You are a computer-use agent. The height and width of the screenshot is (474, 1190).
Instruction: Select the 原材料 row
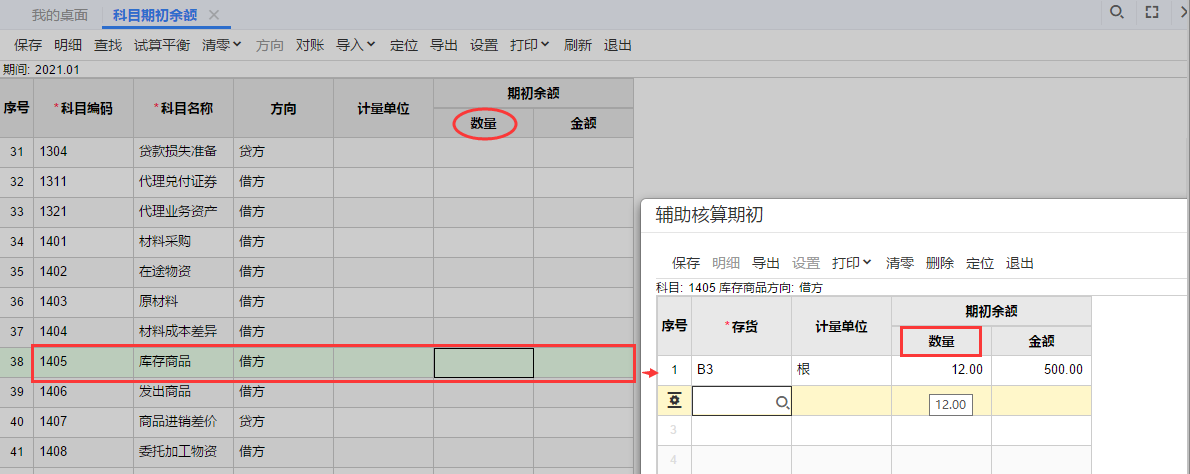click(x=316, y=302)
